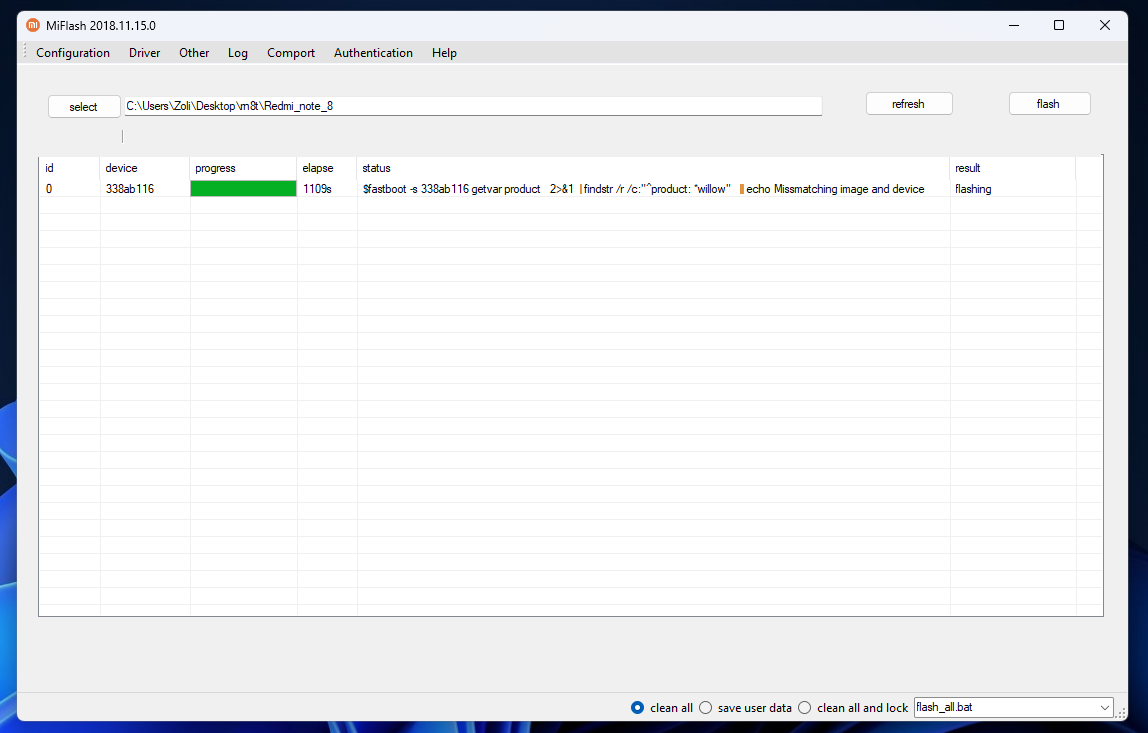
Task: Expand the flash_all.bat script dropdown
Action: [1105, 707]
